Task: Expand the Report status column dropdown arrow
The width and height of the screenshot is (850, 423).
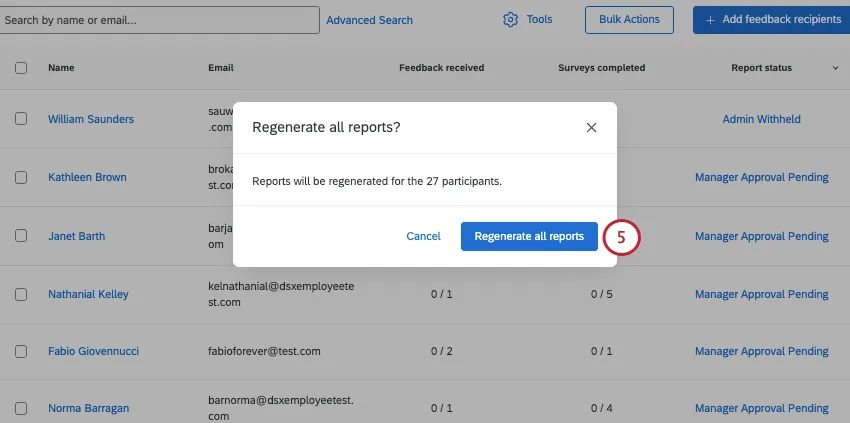Action: click(x=835, y=68)
